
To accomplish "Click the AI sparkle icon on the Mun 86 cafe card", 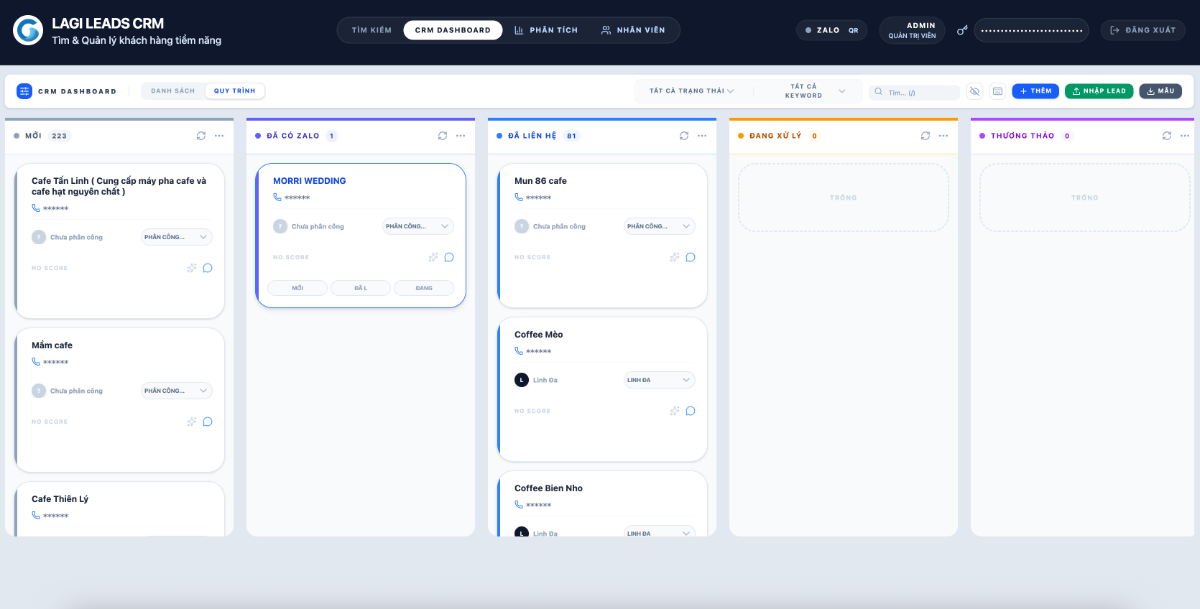I will click(x=674, y=257).
